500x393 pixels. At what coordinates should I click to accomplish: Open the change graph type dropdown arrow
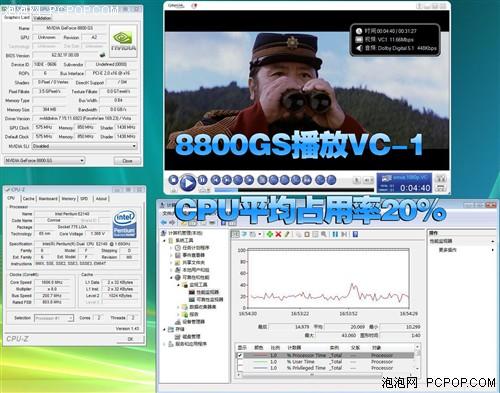click(x=260, y=234)
